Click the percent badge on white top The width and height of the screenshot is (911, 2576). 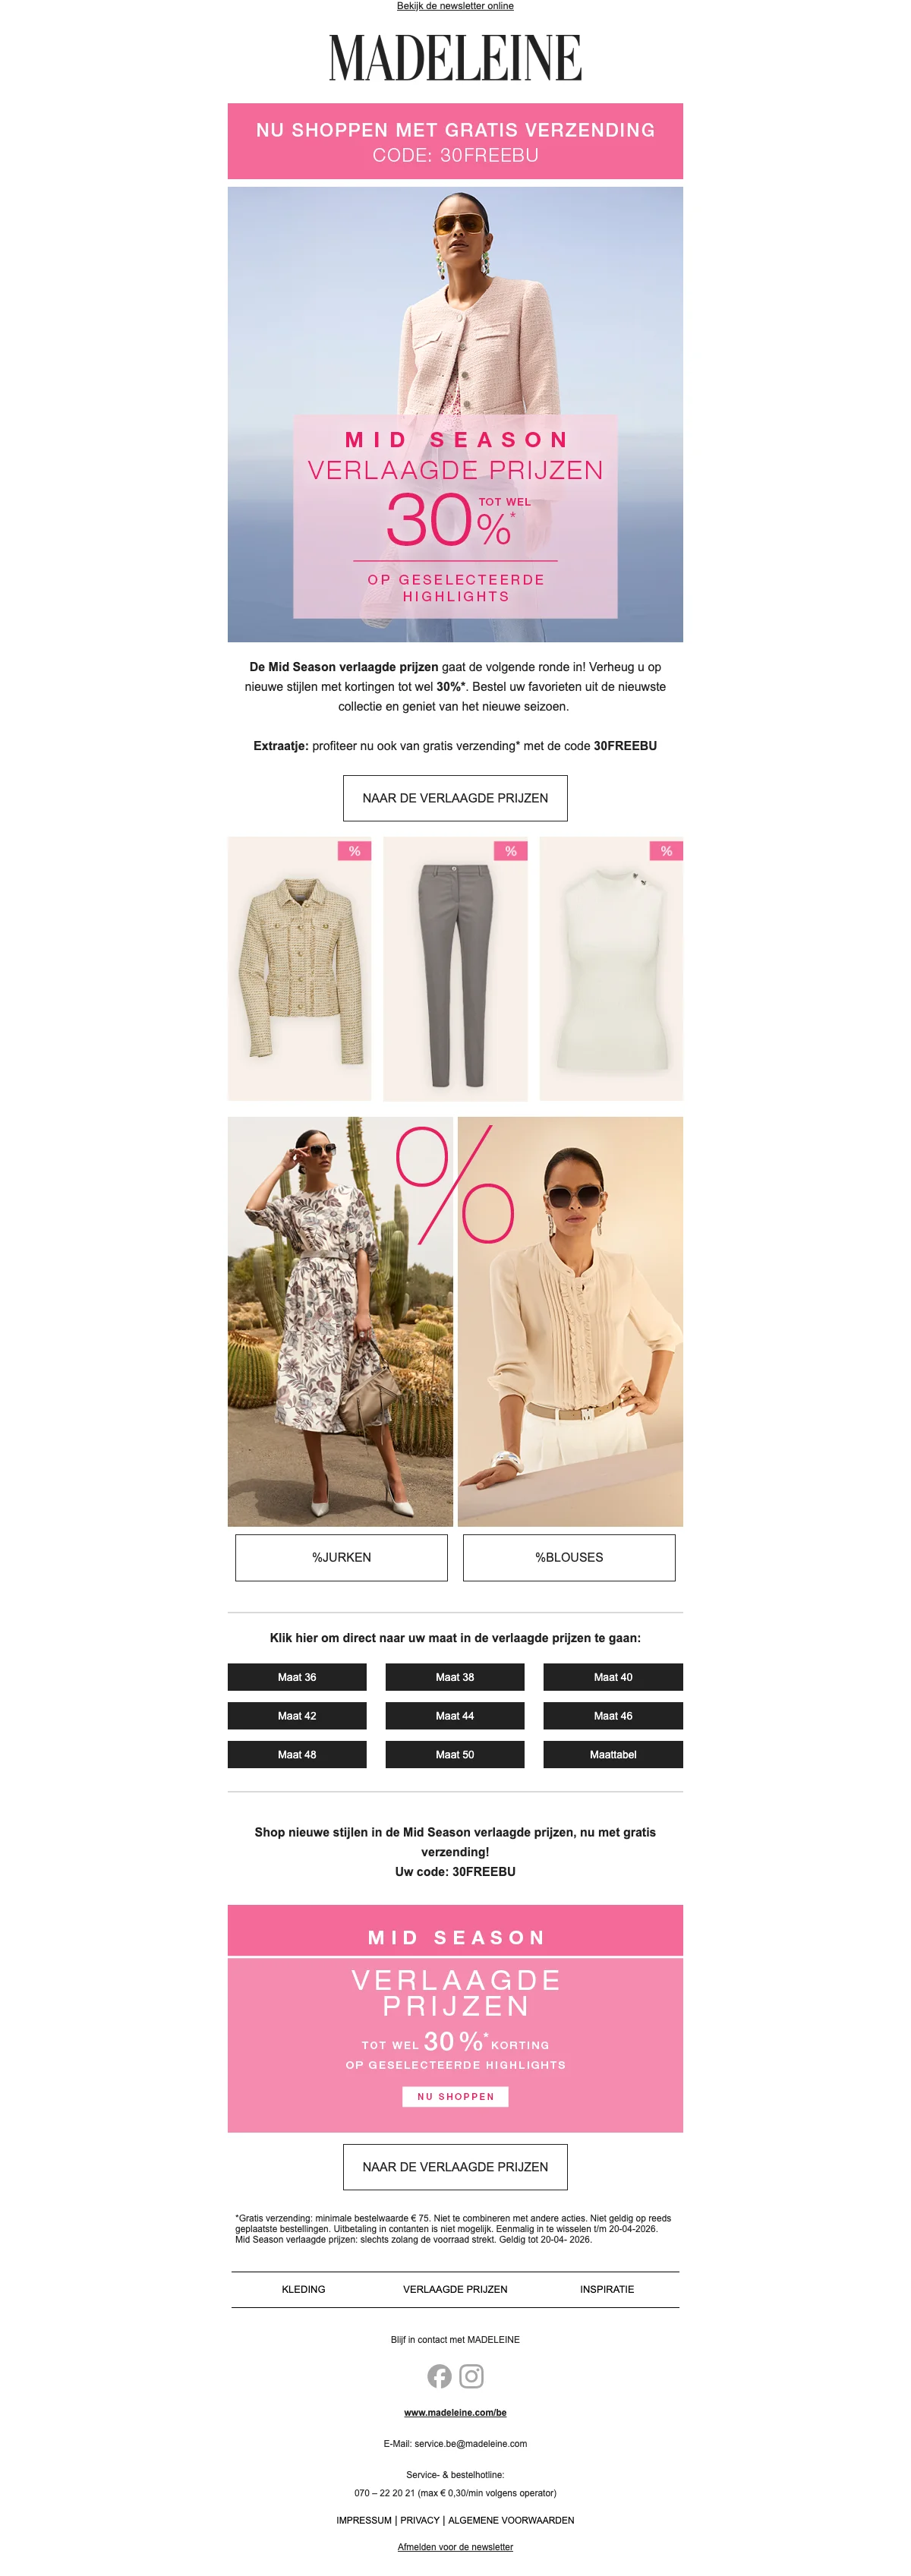click(x=666, y=851)
